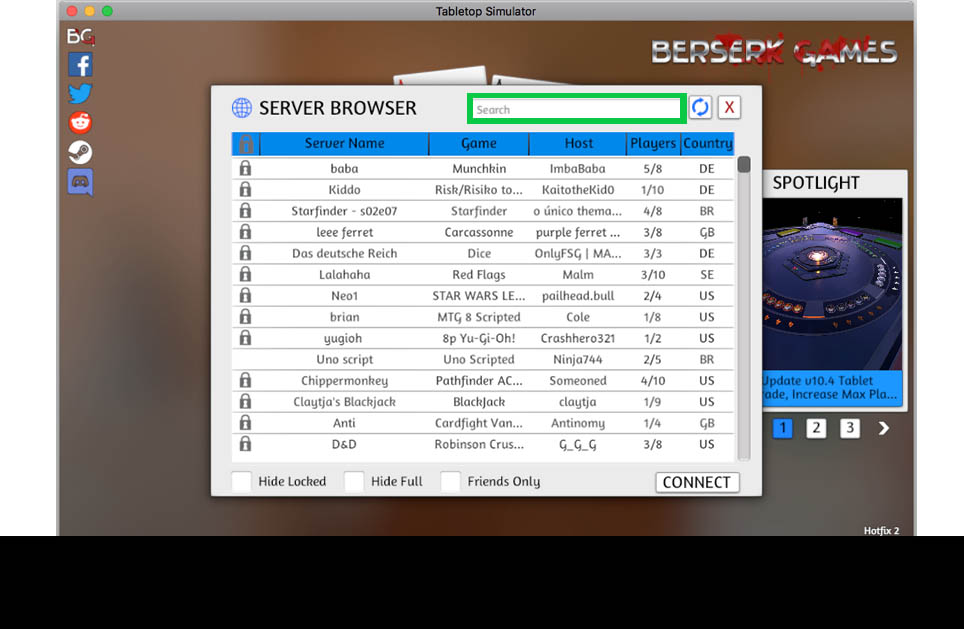Select the MTG 8 Scripted game cell

tap(479, 317)
